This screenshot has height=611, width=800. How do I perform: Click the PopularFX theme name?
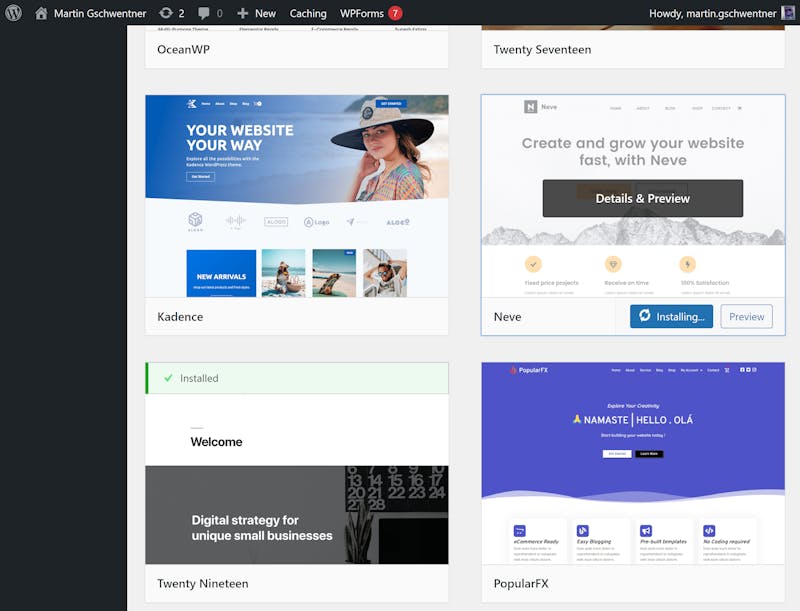point(521,583)
